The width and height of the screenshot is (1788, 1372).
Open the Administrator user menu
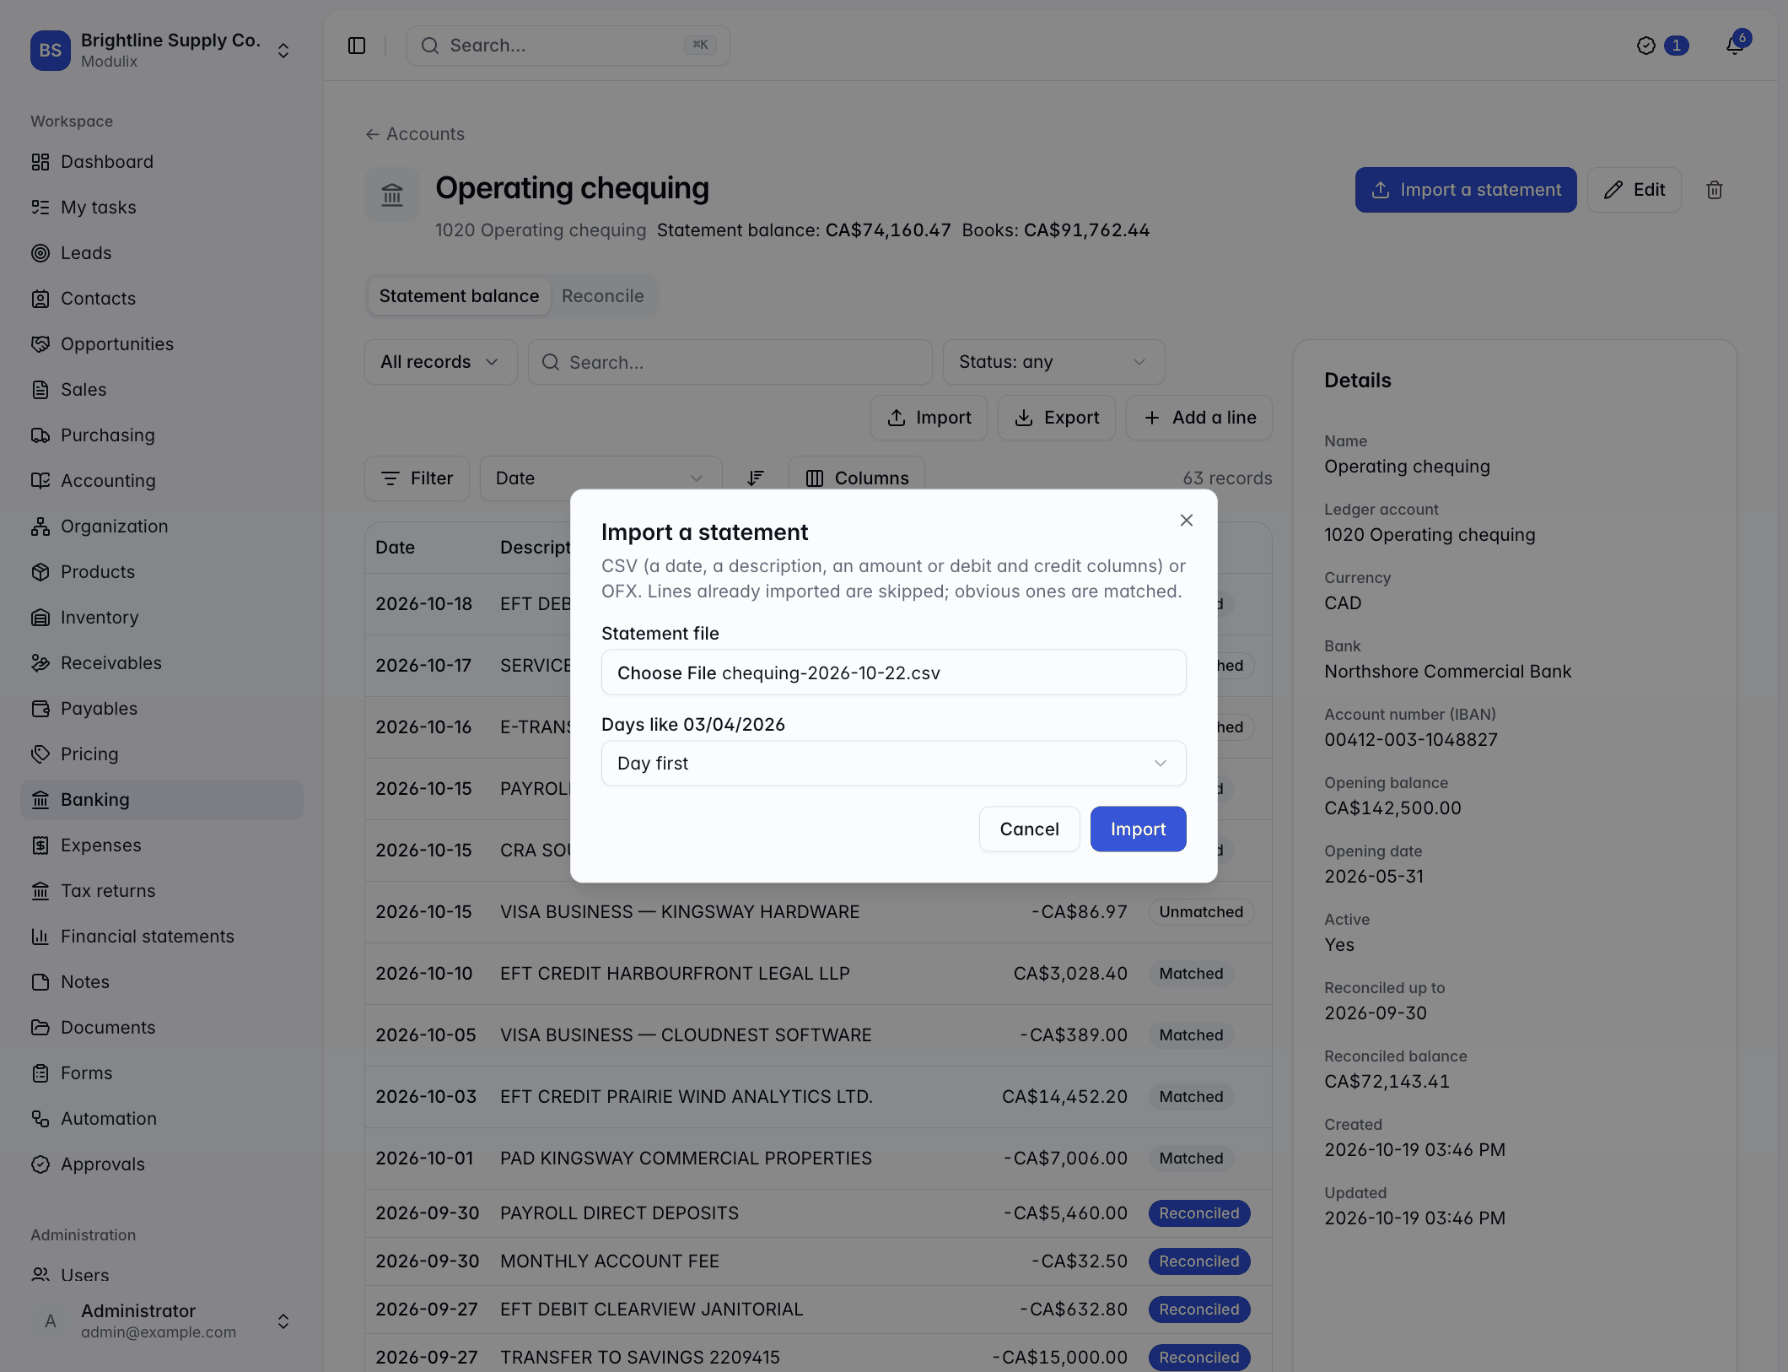[x=162, y=1321]
